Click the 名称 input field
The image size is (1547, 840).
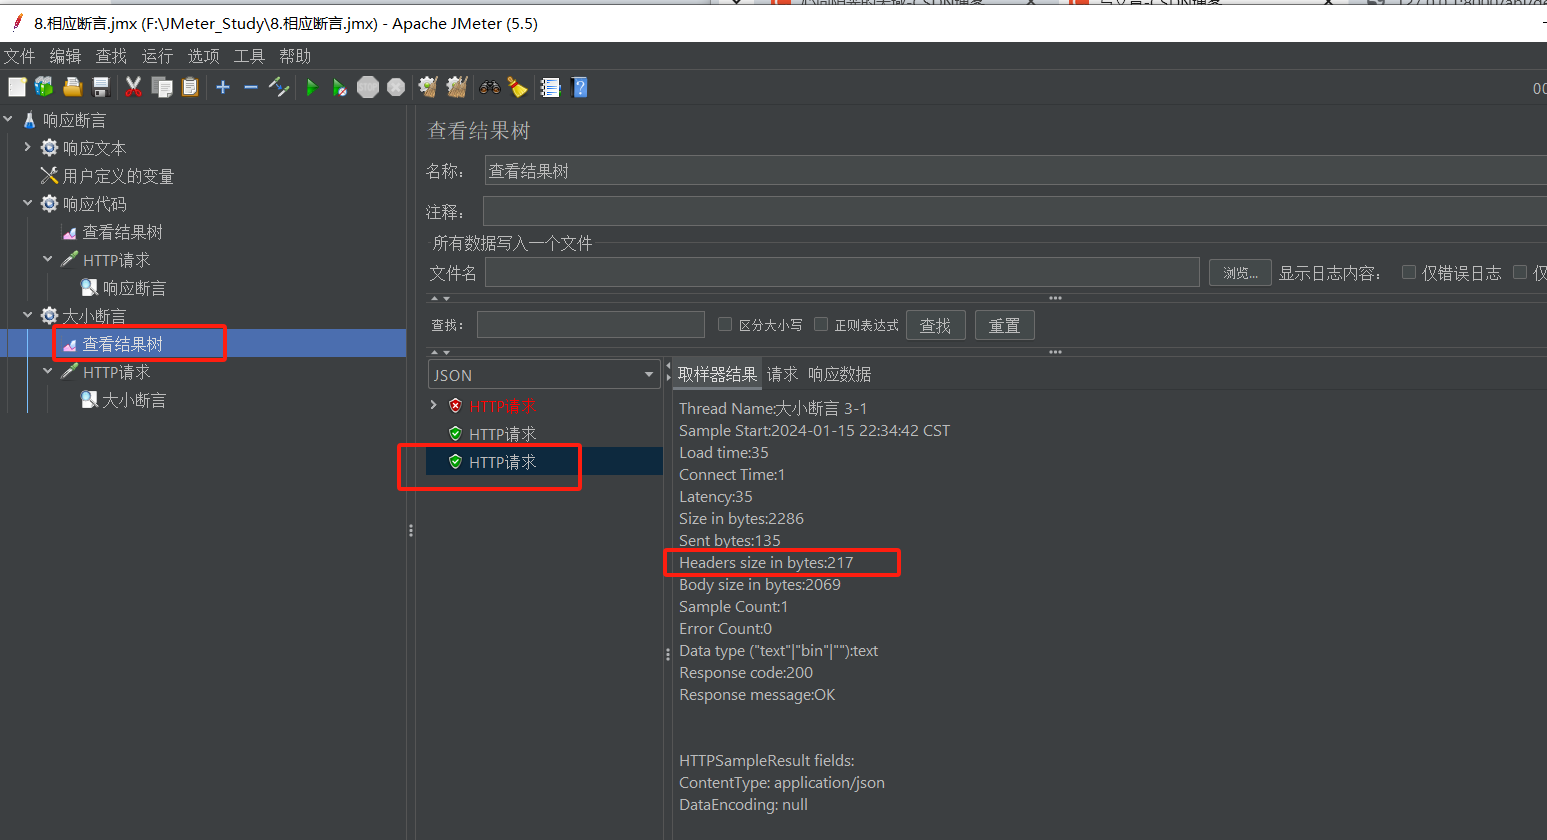1015,170
